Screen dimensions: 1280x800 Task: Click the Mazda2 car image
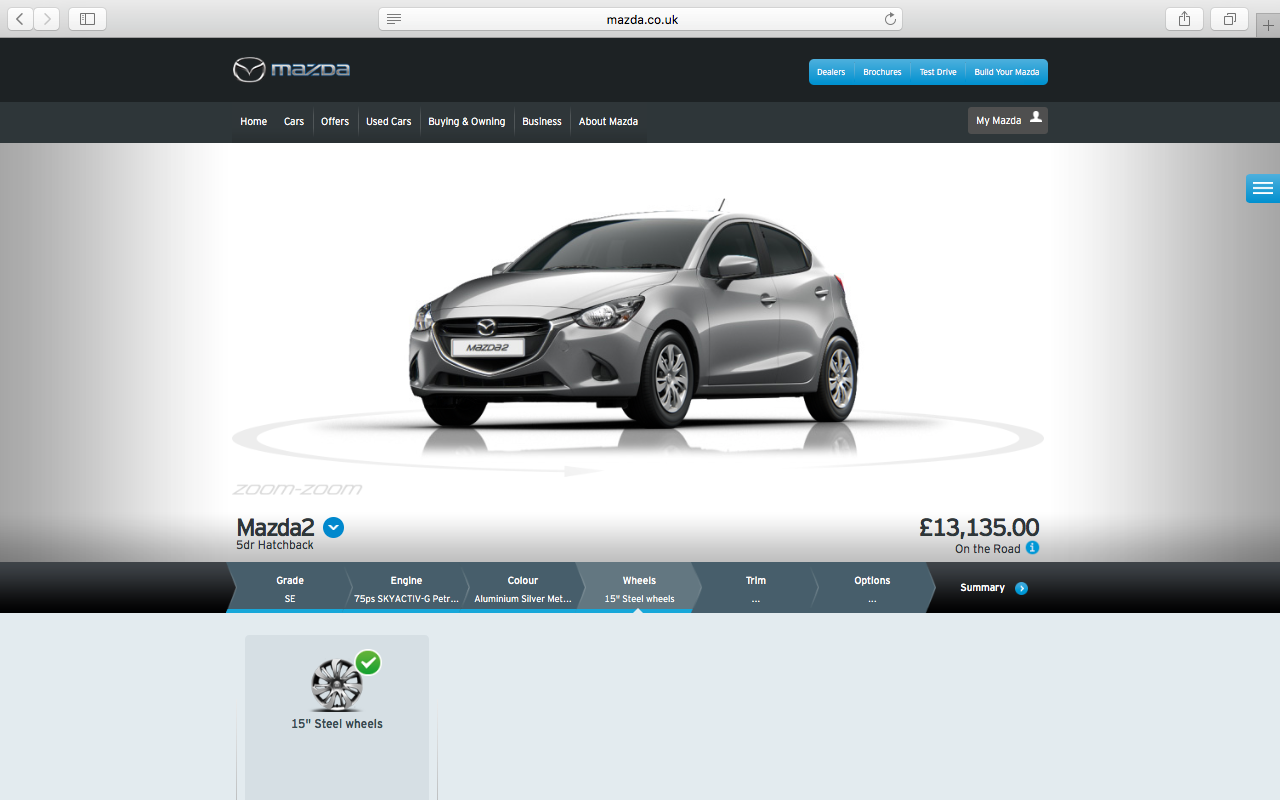coord(633,315)
